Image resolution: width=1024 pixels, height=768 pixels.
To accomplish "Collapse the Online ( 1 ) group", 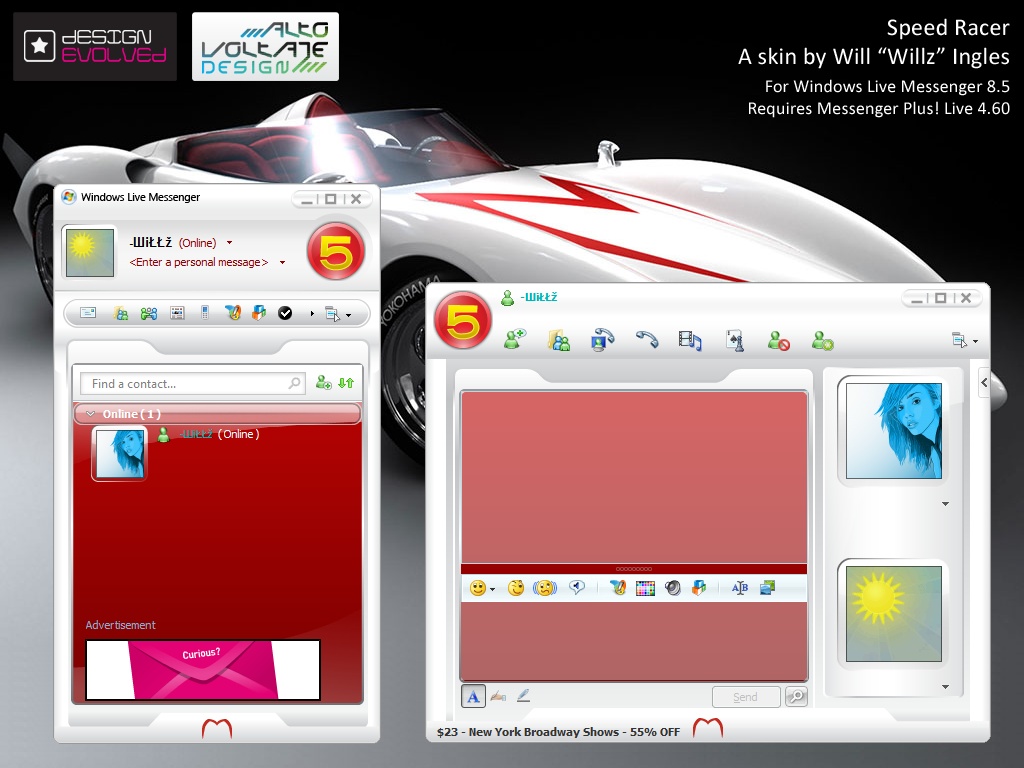I will [91, 414].
